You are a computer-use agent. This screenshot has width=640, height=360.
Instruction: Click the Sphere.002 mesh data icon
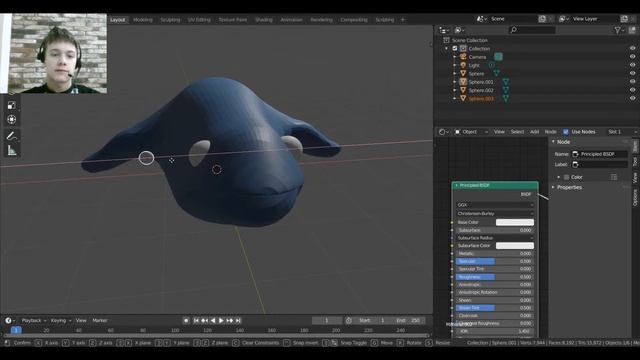point(505,90)
